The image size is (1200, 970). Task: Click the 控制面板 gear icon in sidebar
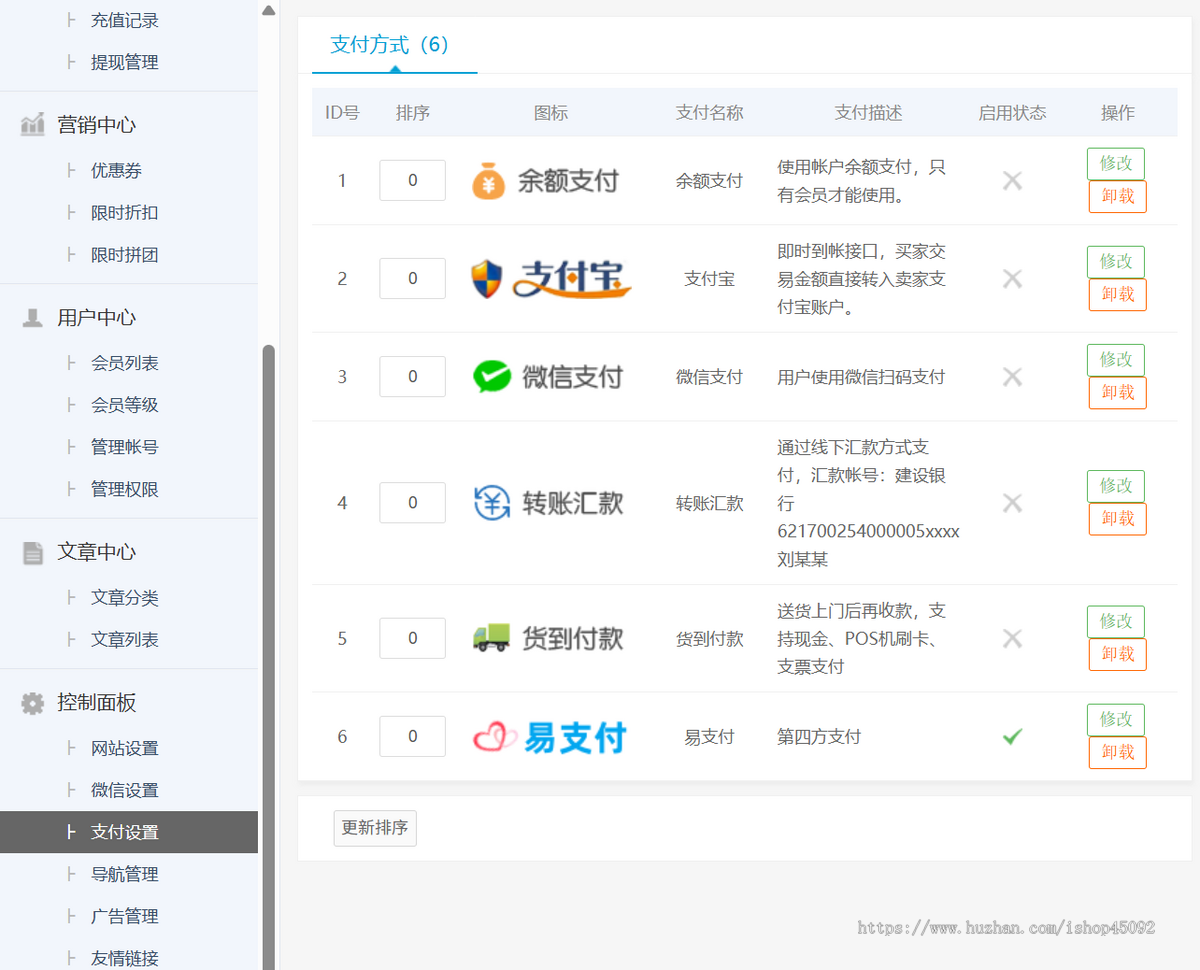pyautogui.click(x=33, y=703)
